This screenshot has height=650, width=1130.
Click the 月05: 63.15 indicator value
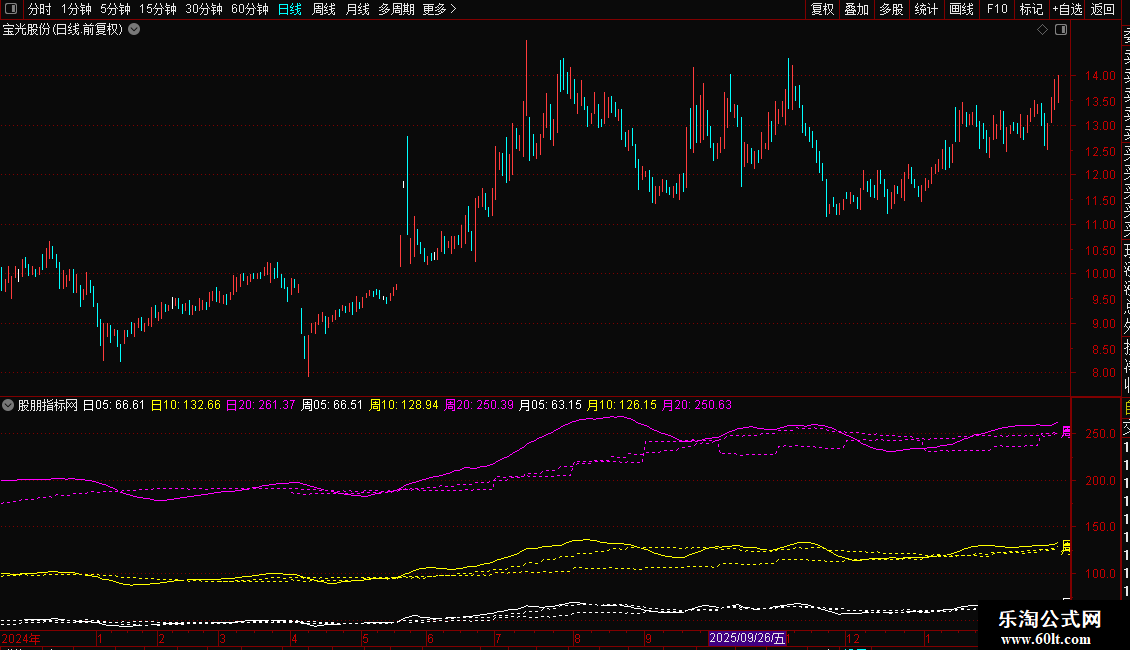coord(550,405)
